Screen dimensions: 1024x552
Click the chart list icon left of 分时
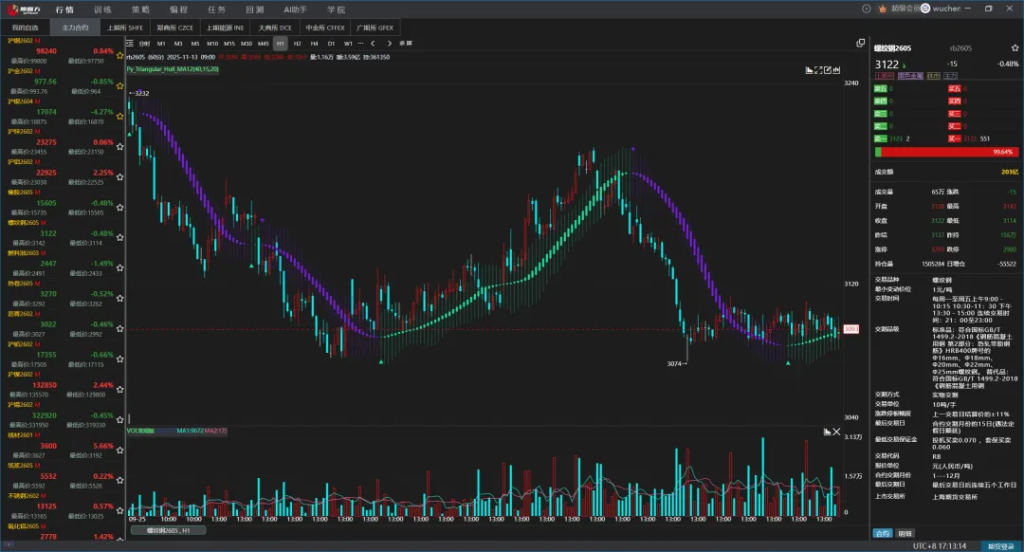pos(131,44)
